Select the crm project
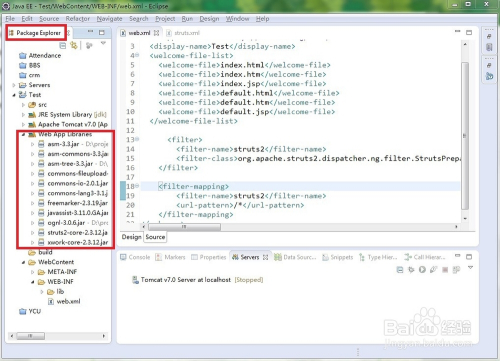This screenshot has height=361, width=500. pos(34,75)
